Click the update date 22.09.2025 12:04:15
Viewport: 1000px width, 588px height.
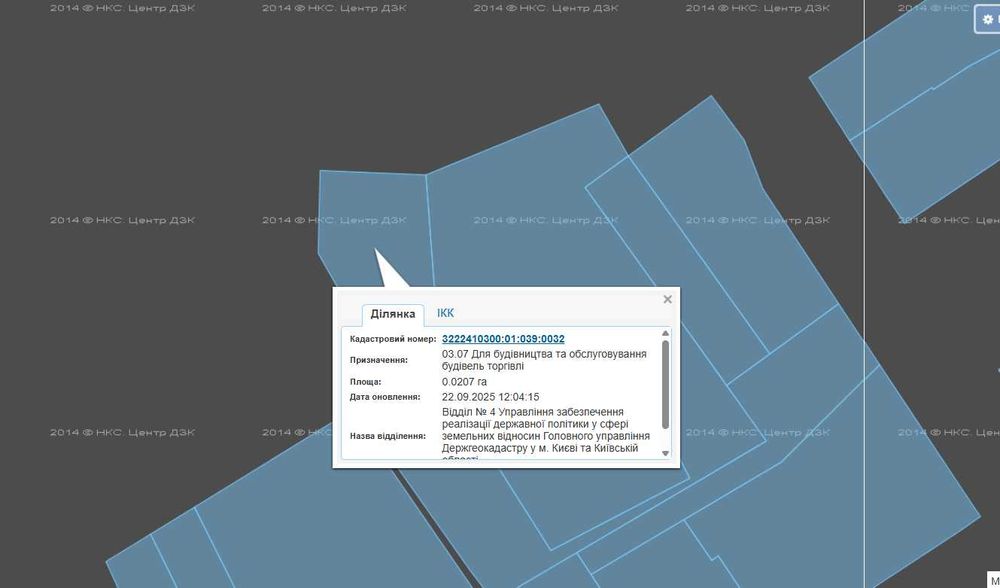pos(490,397)
